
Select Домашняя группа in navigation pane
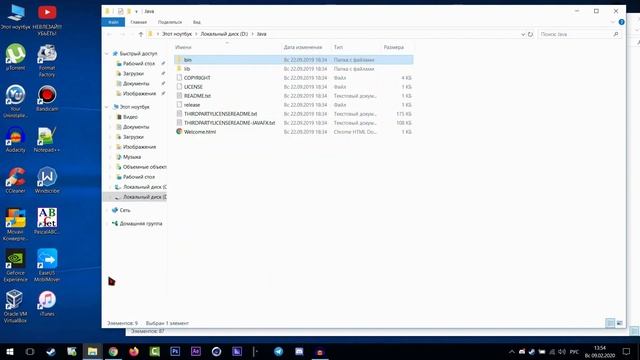140,223
